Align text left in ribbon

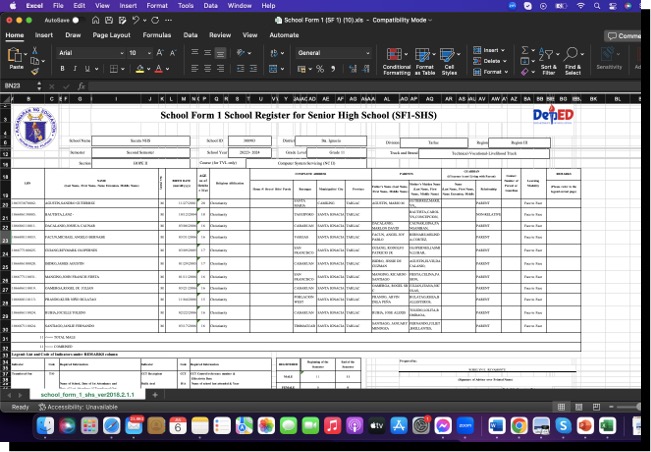point(195,69)
